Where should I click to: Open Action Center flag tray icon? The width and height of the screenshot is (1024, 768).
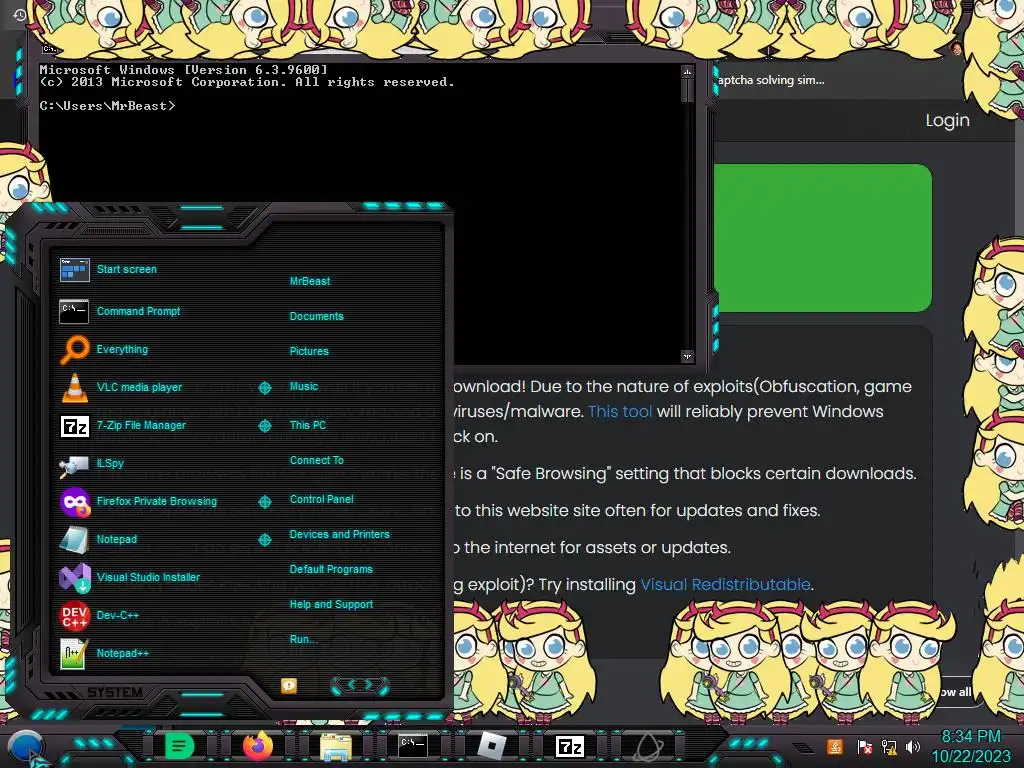(865, 746)
